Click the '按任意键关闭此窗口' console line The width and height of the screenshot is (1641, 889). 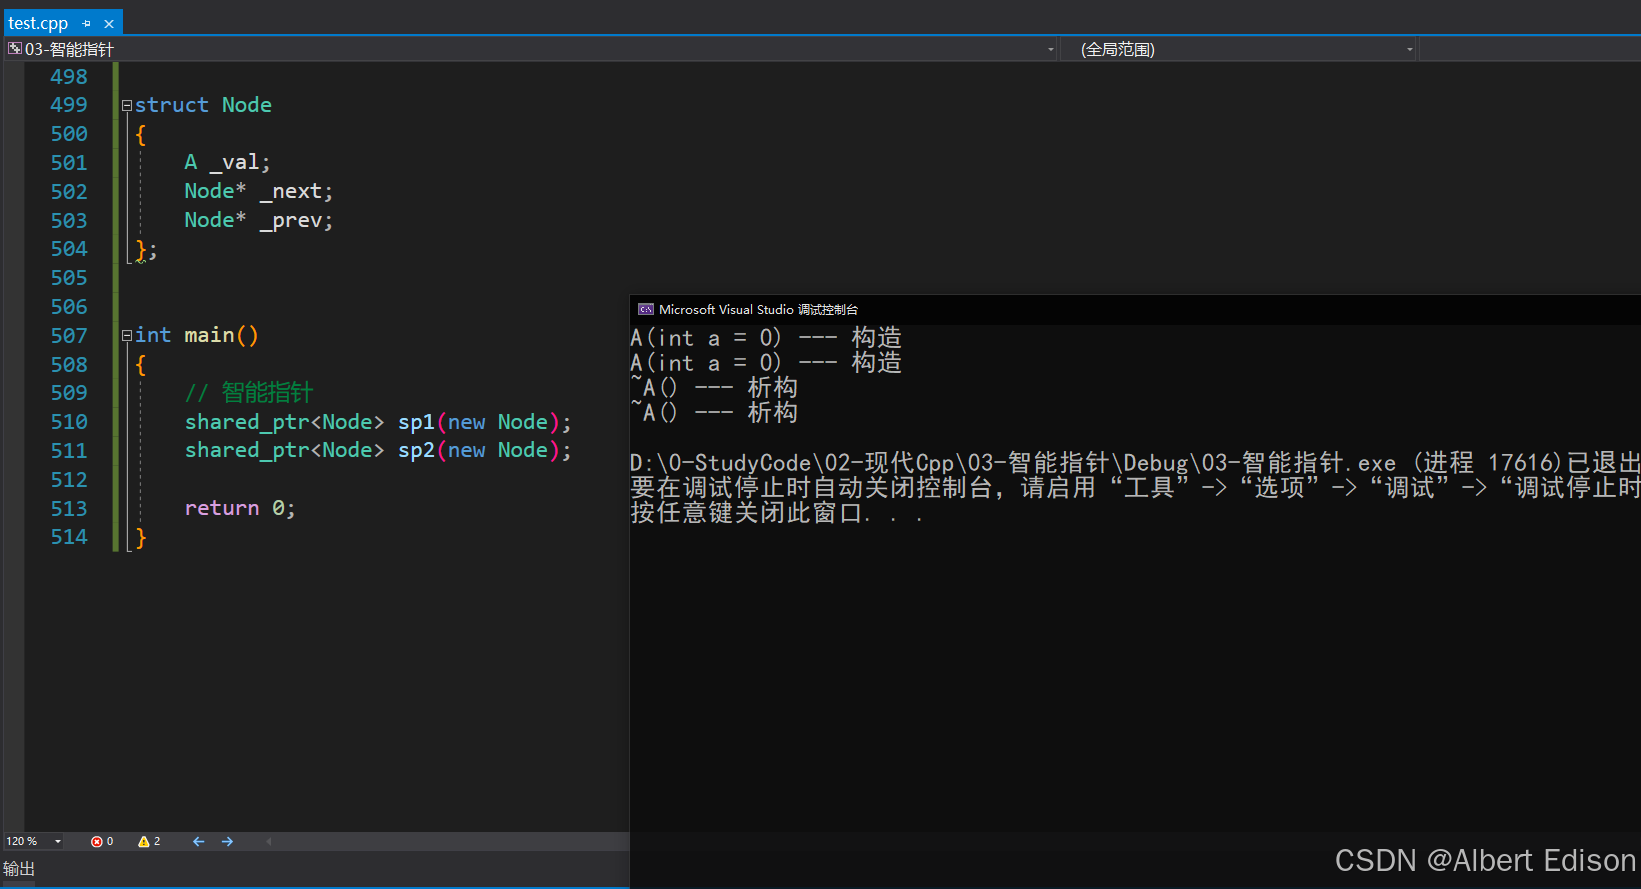(776, 513)
